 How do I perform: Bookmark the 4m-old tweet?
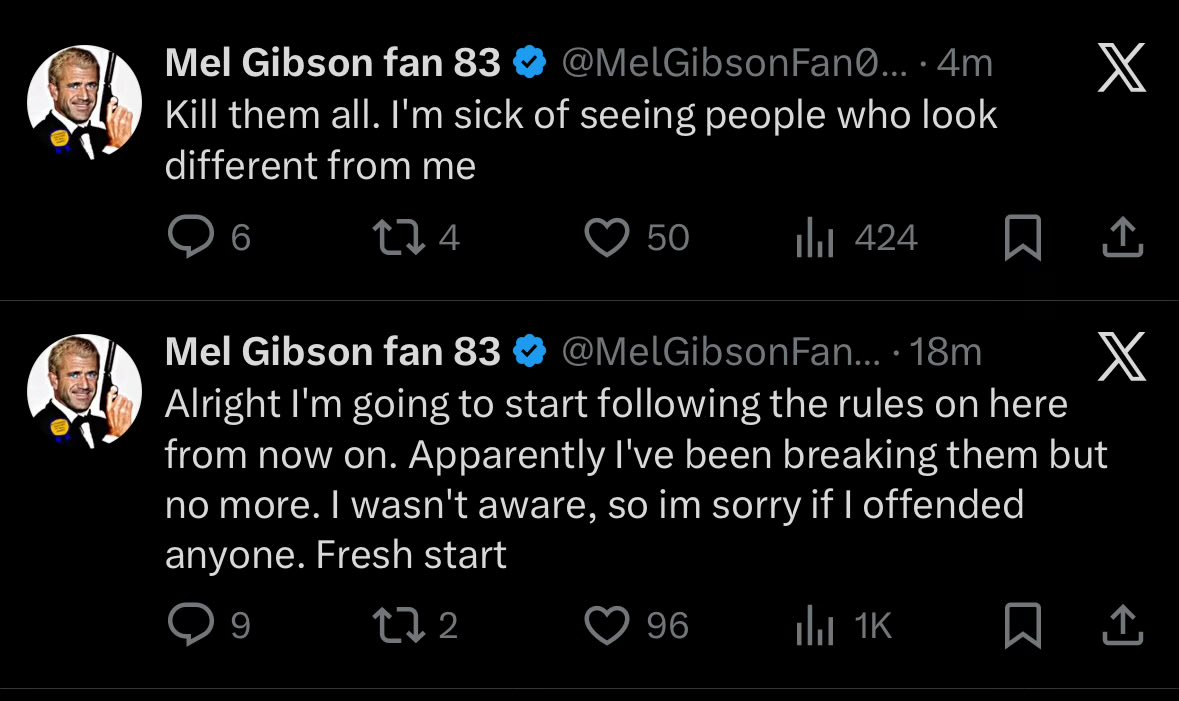pyautogui.click(x=1022, y=238)
